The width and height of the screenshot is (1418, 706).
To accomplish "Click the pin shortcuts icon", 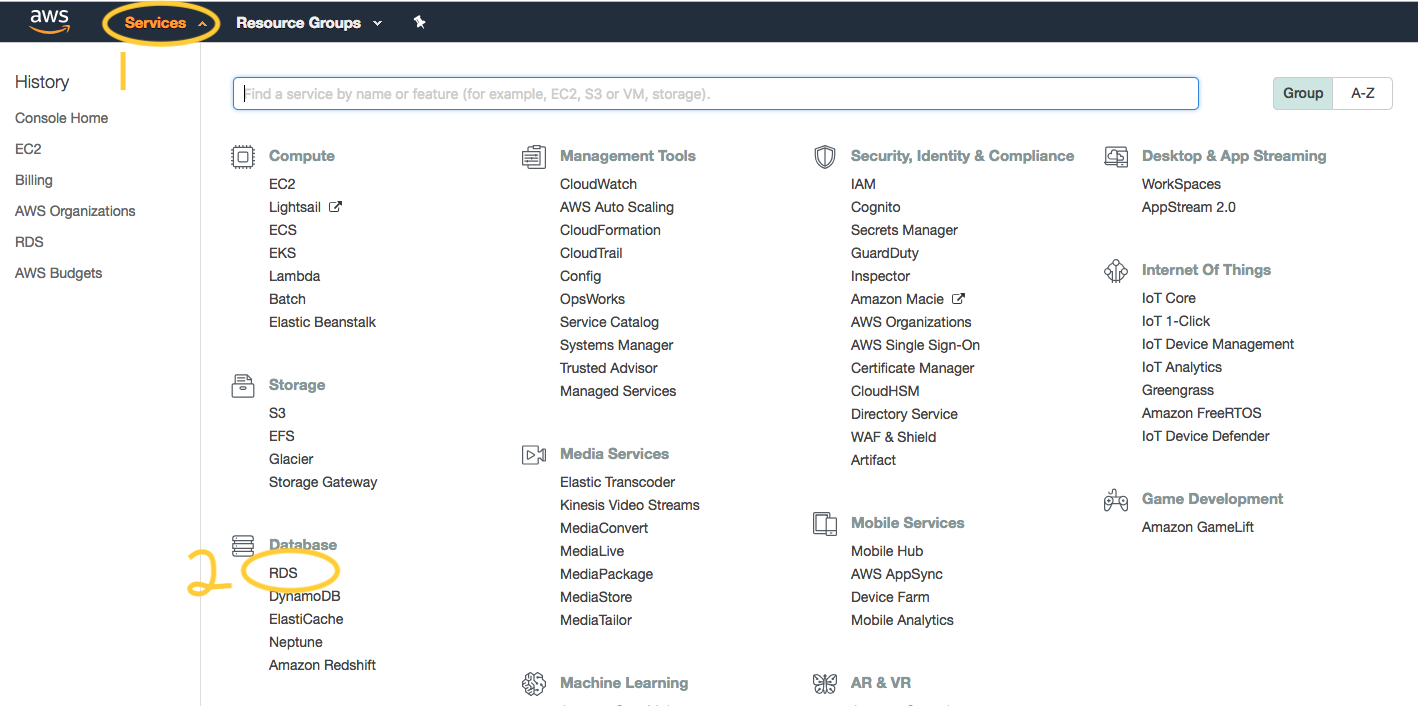I will click(420, 22).
